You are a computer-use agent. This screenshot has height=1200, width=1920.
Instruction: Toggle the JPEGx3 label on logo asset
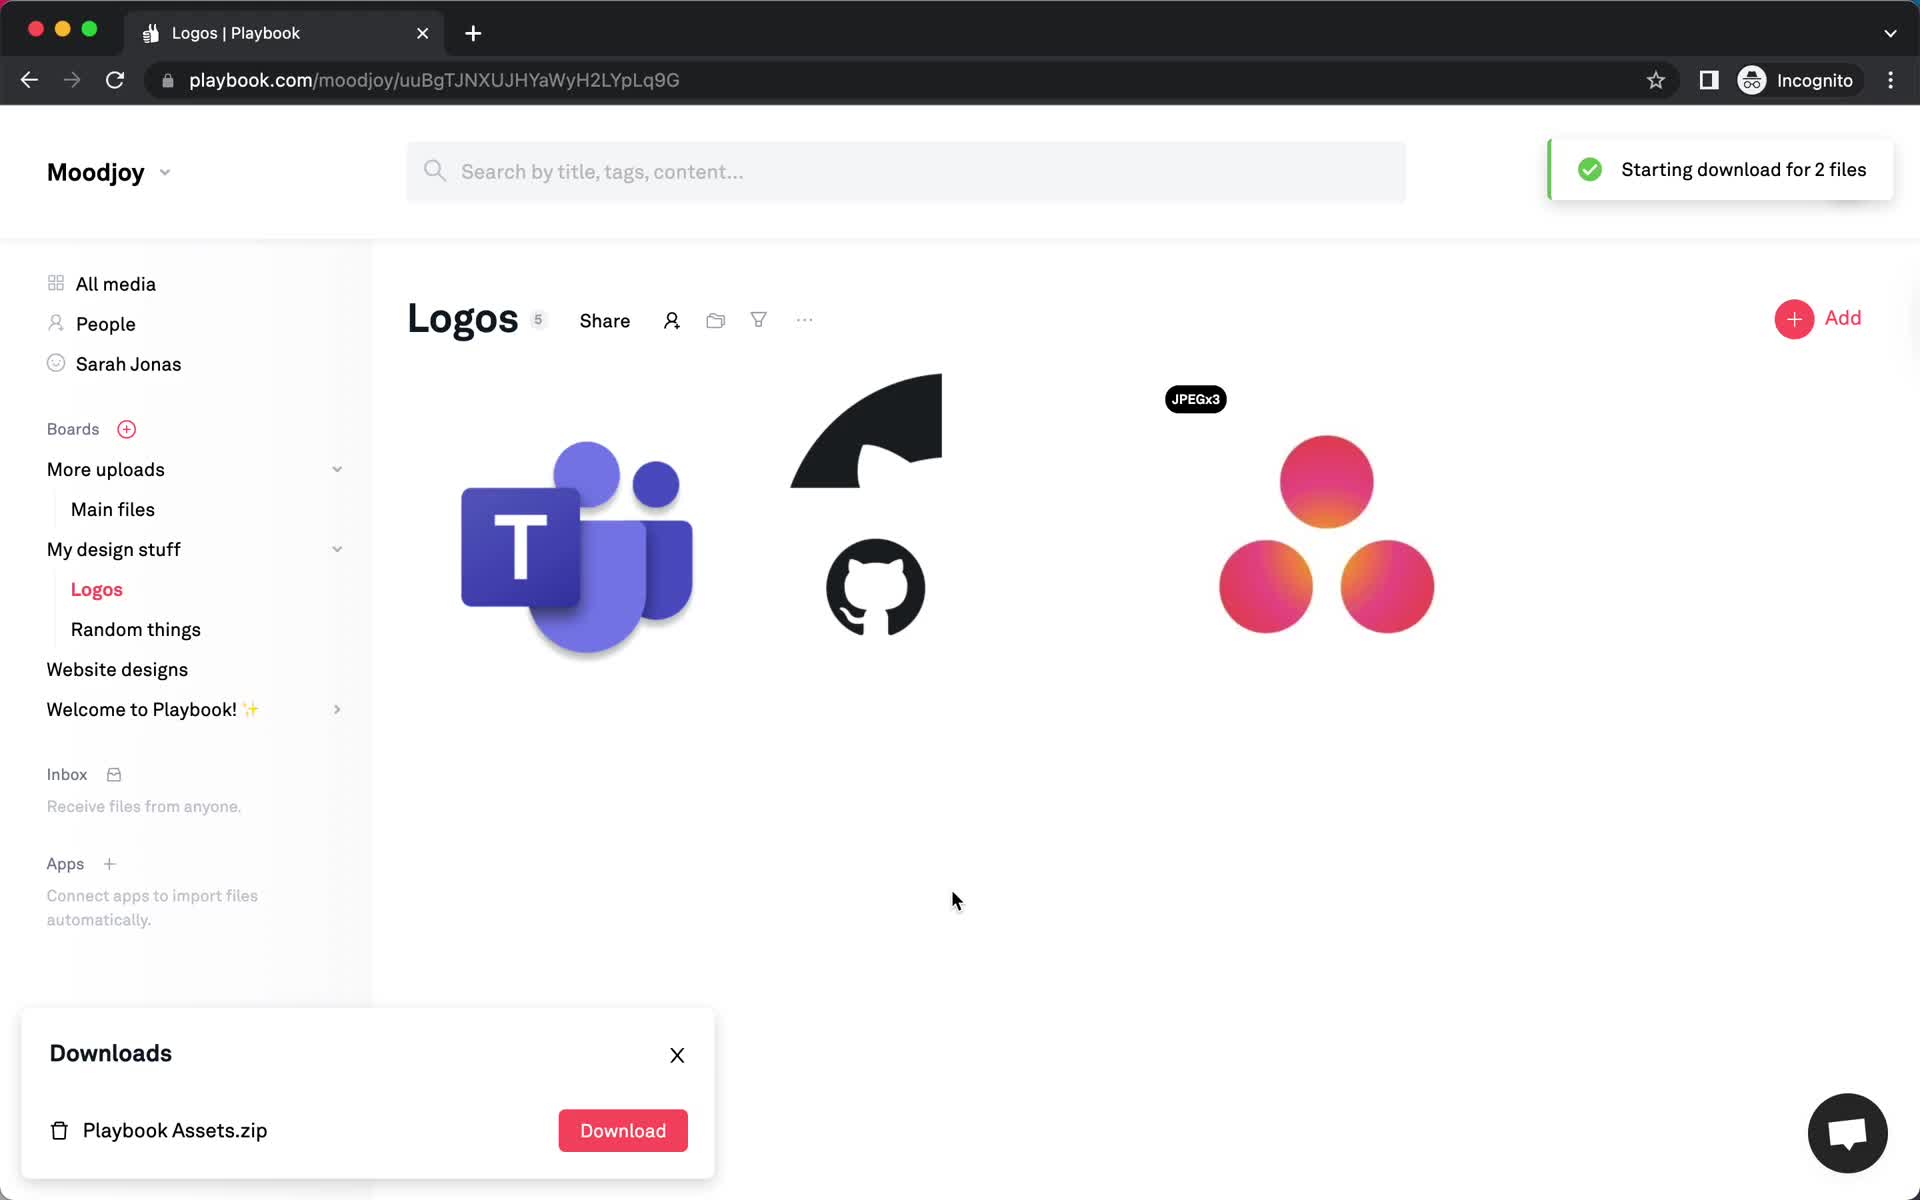pos(1196,400)
